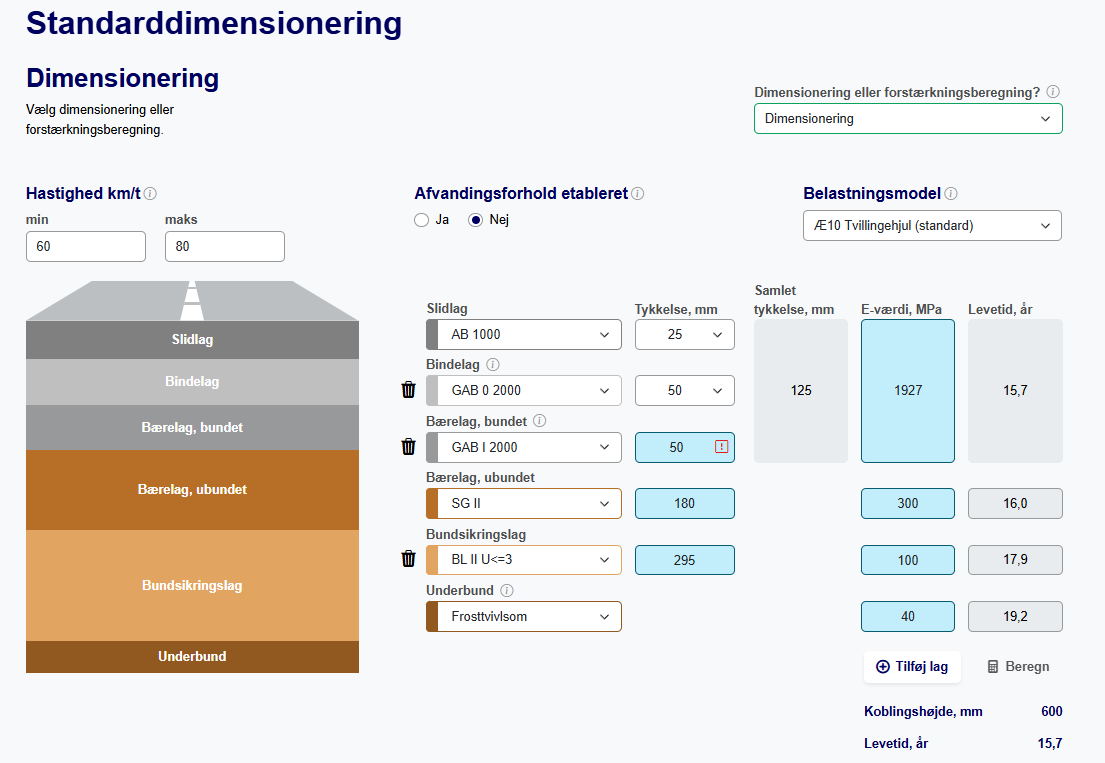This screenshot has height=763, width=1105.
Task: Select the Nej radio button
Action: [476, 220]
